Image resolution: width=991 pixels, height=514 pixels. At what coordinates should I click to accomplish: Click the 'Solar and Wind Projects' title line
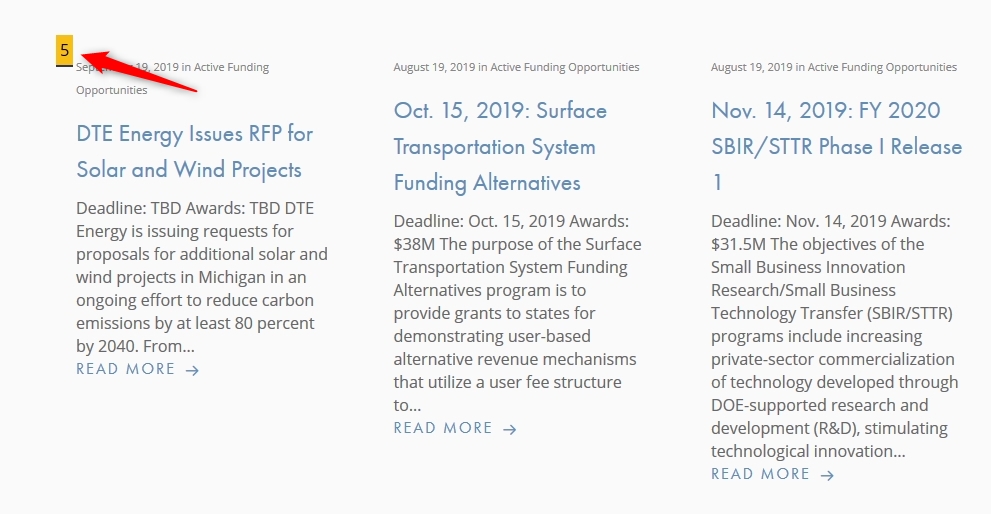189,169
